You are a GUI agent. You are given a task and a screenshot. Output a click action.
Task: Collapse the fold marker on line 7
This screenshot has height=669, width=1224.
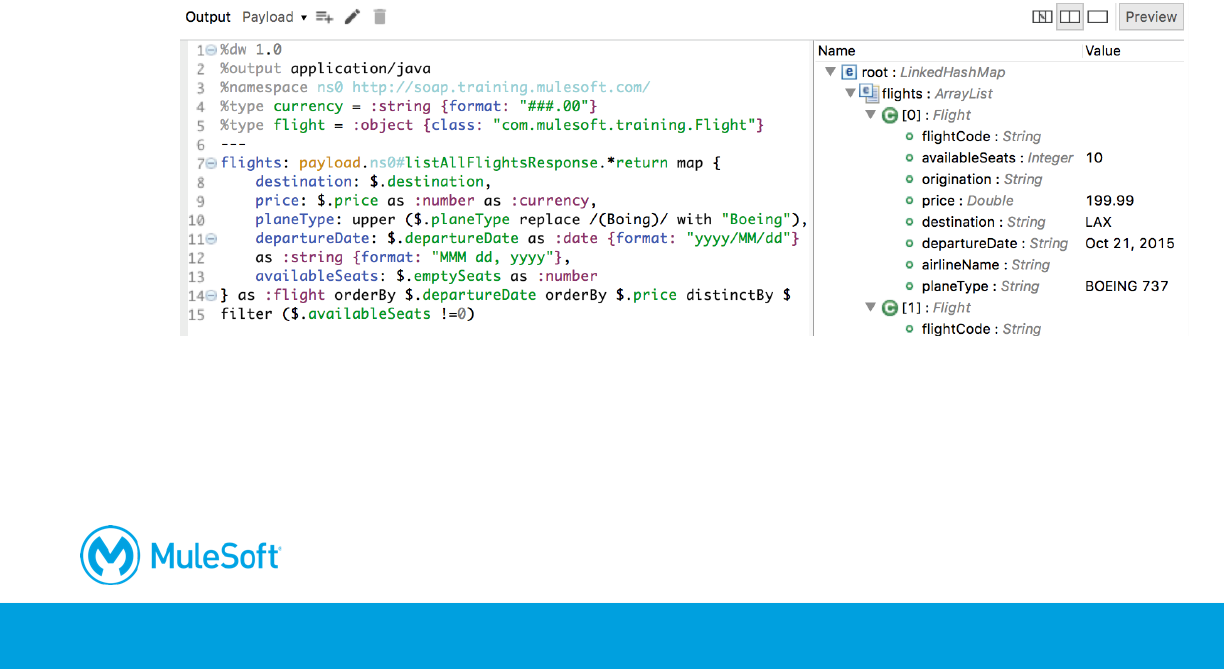click(x=211, y=163)
